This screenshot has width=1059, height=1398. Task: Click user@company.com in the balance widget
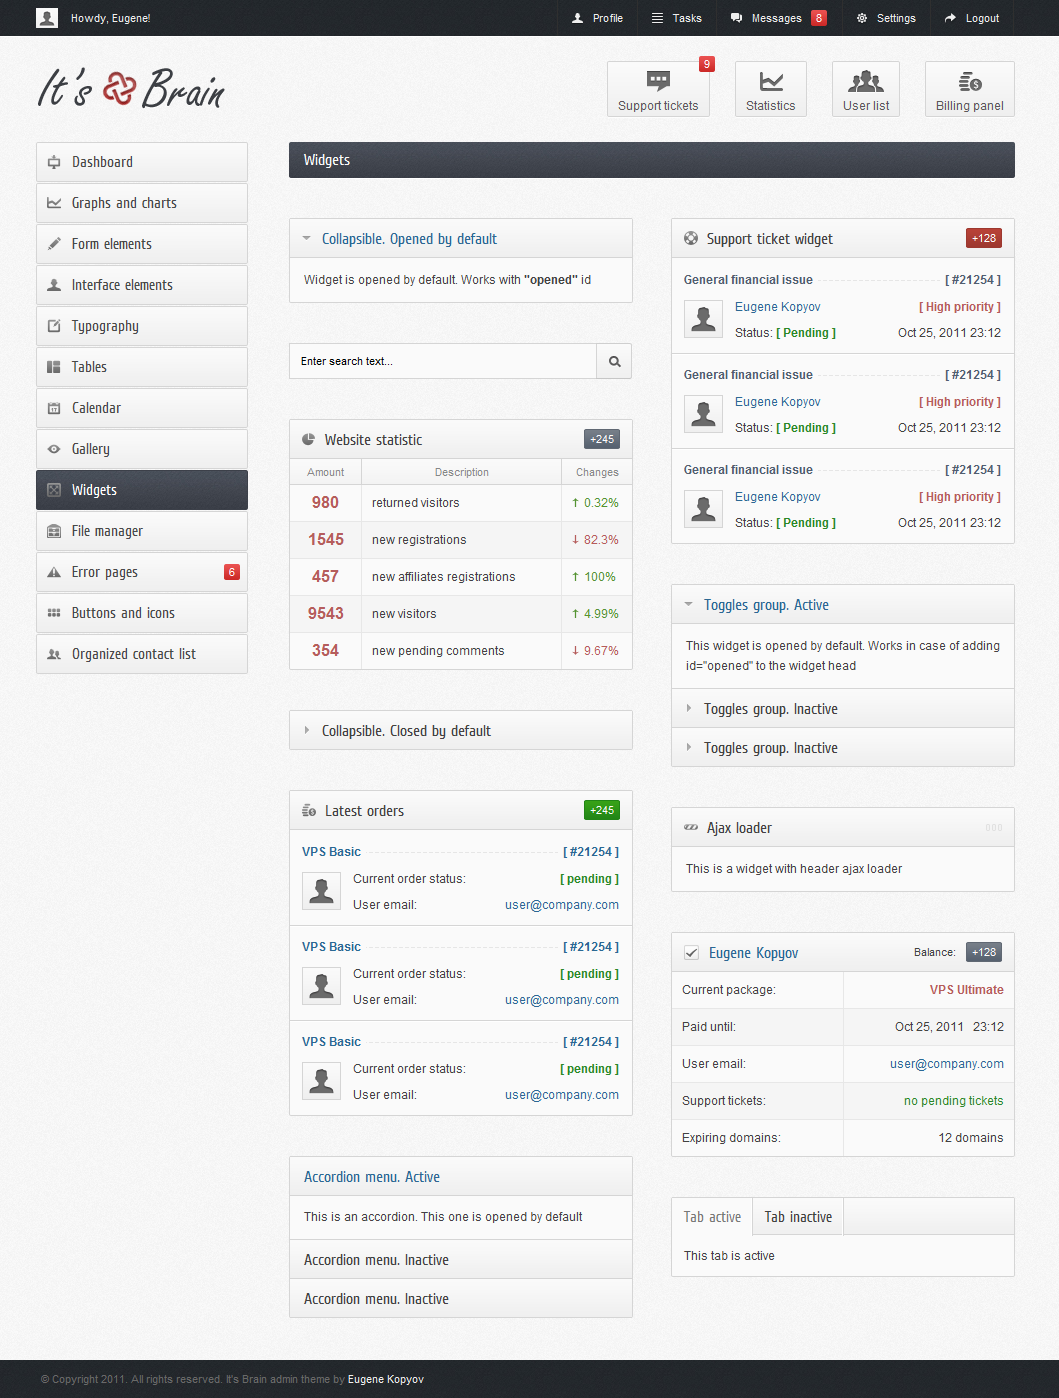tap(947, 1064)
